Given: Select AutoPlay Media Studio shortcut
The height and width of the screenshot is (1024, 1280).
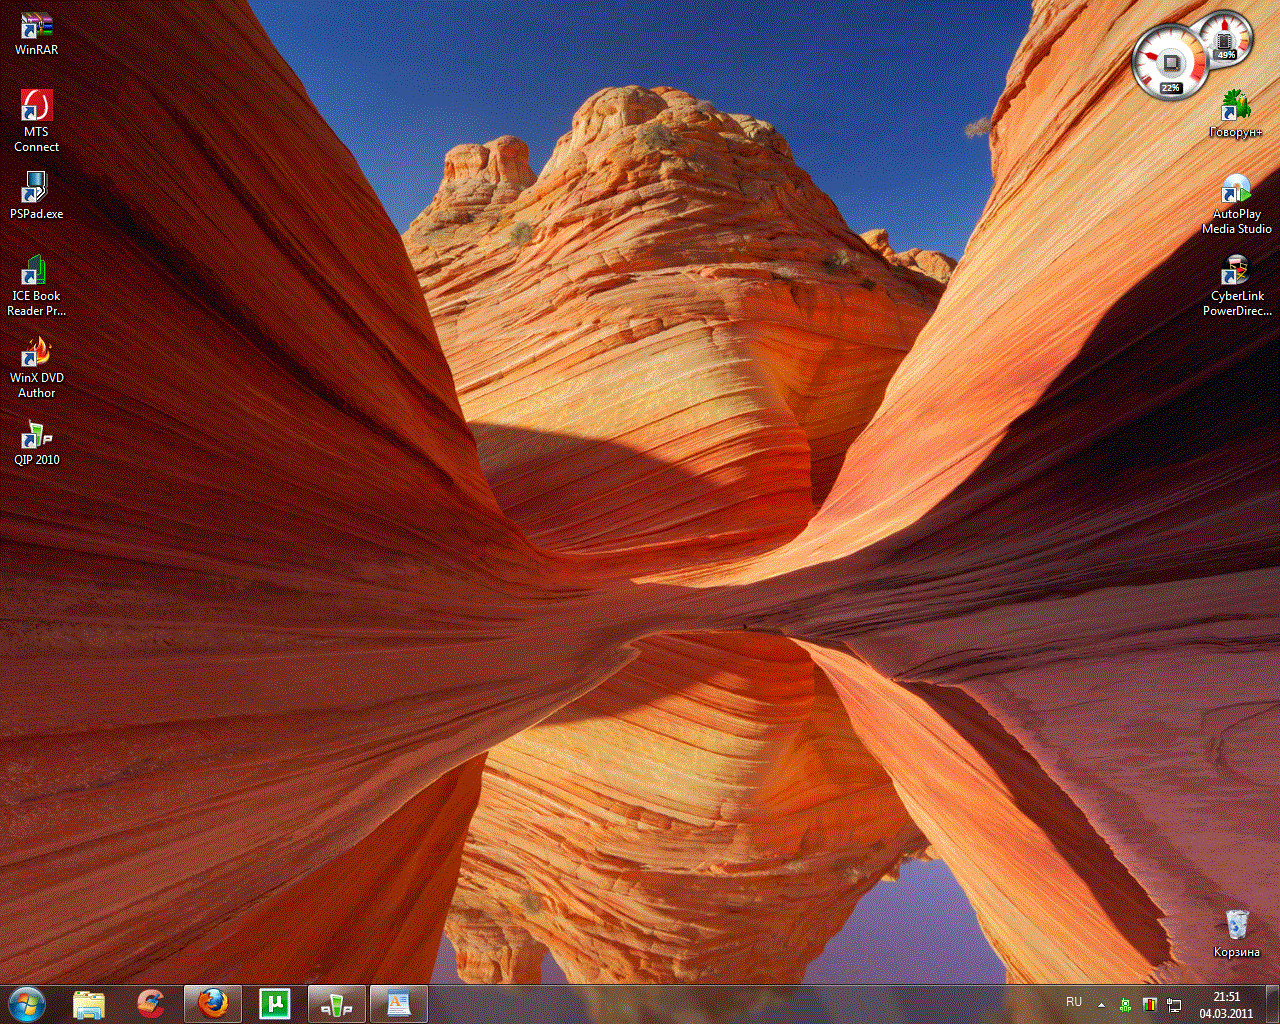Looking at the screenshot, I should [x=1236, y=204].
